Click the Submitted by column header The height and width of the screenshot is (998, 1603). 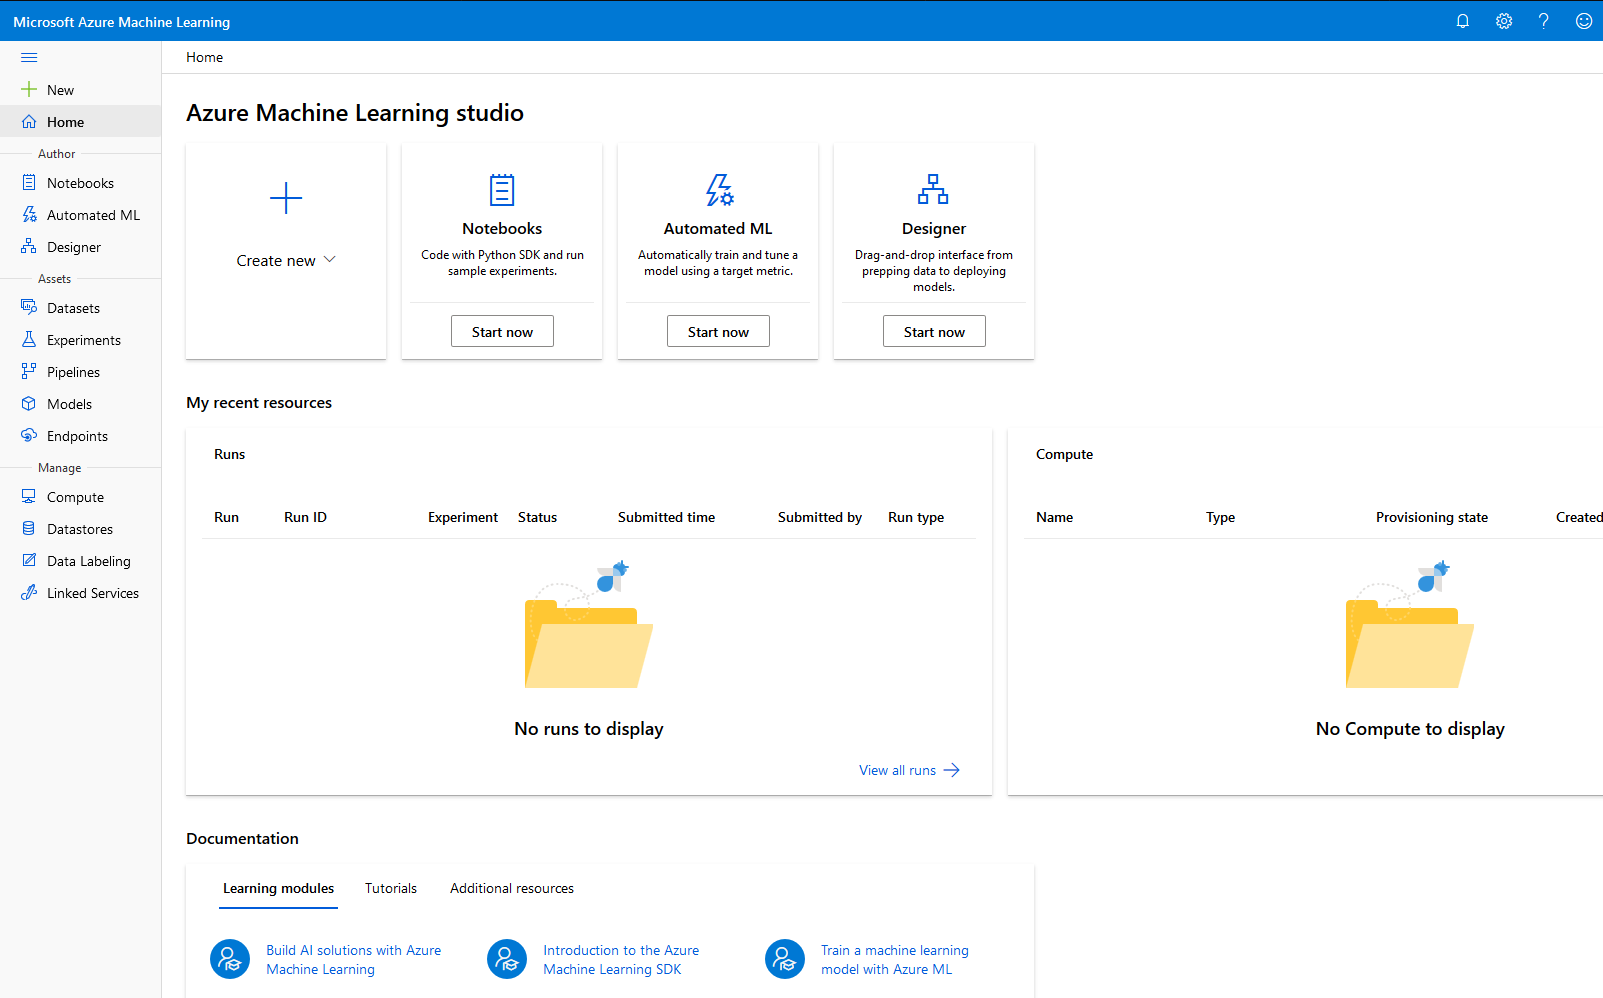819,517
